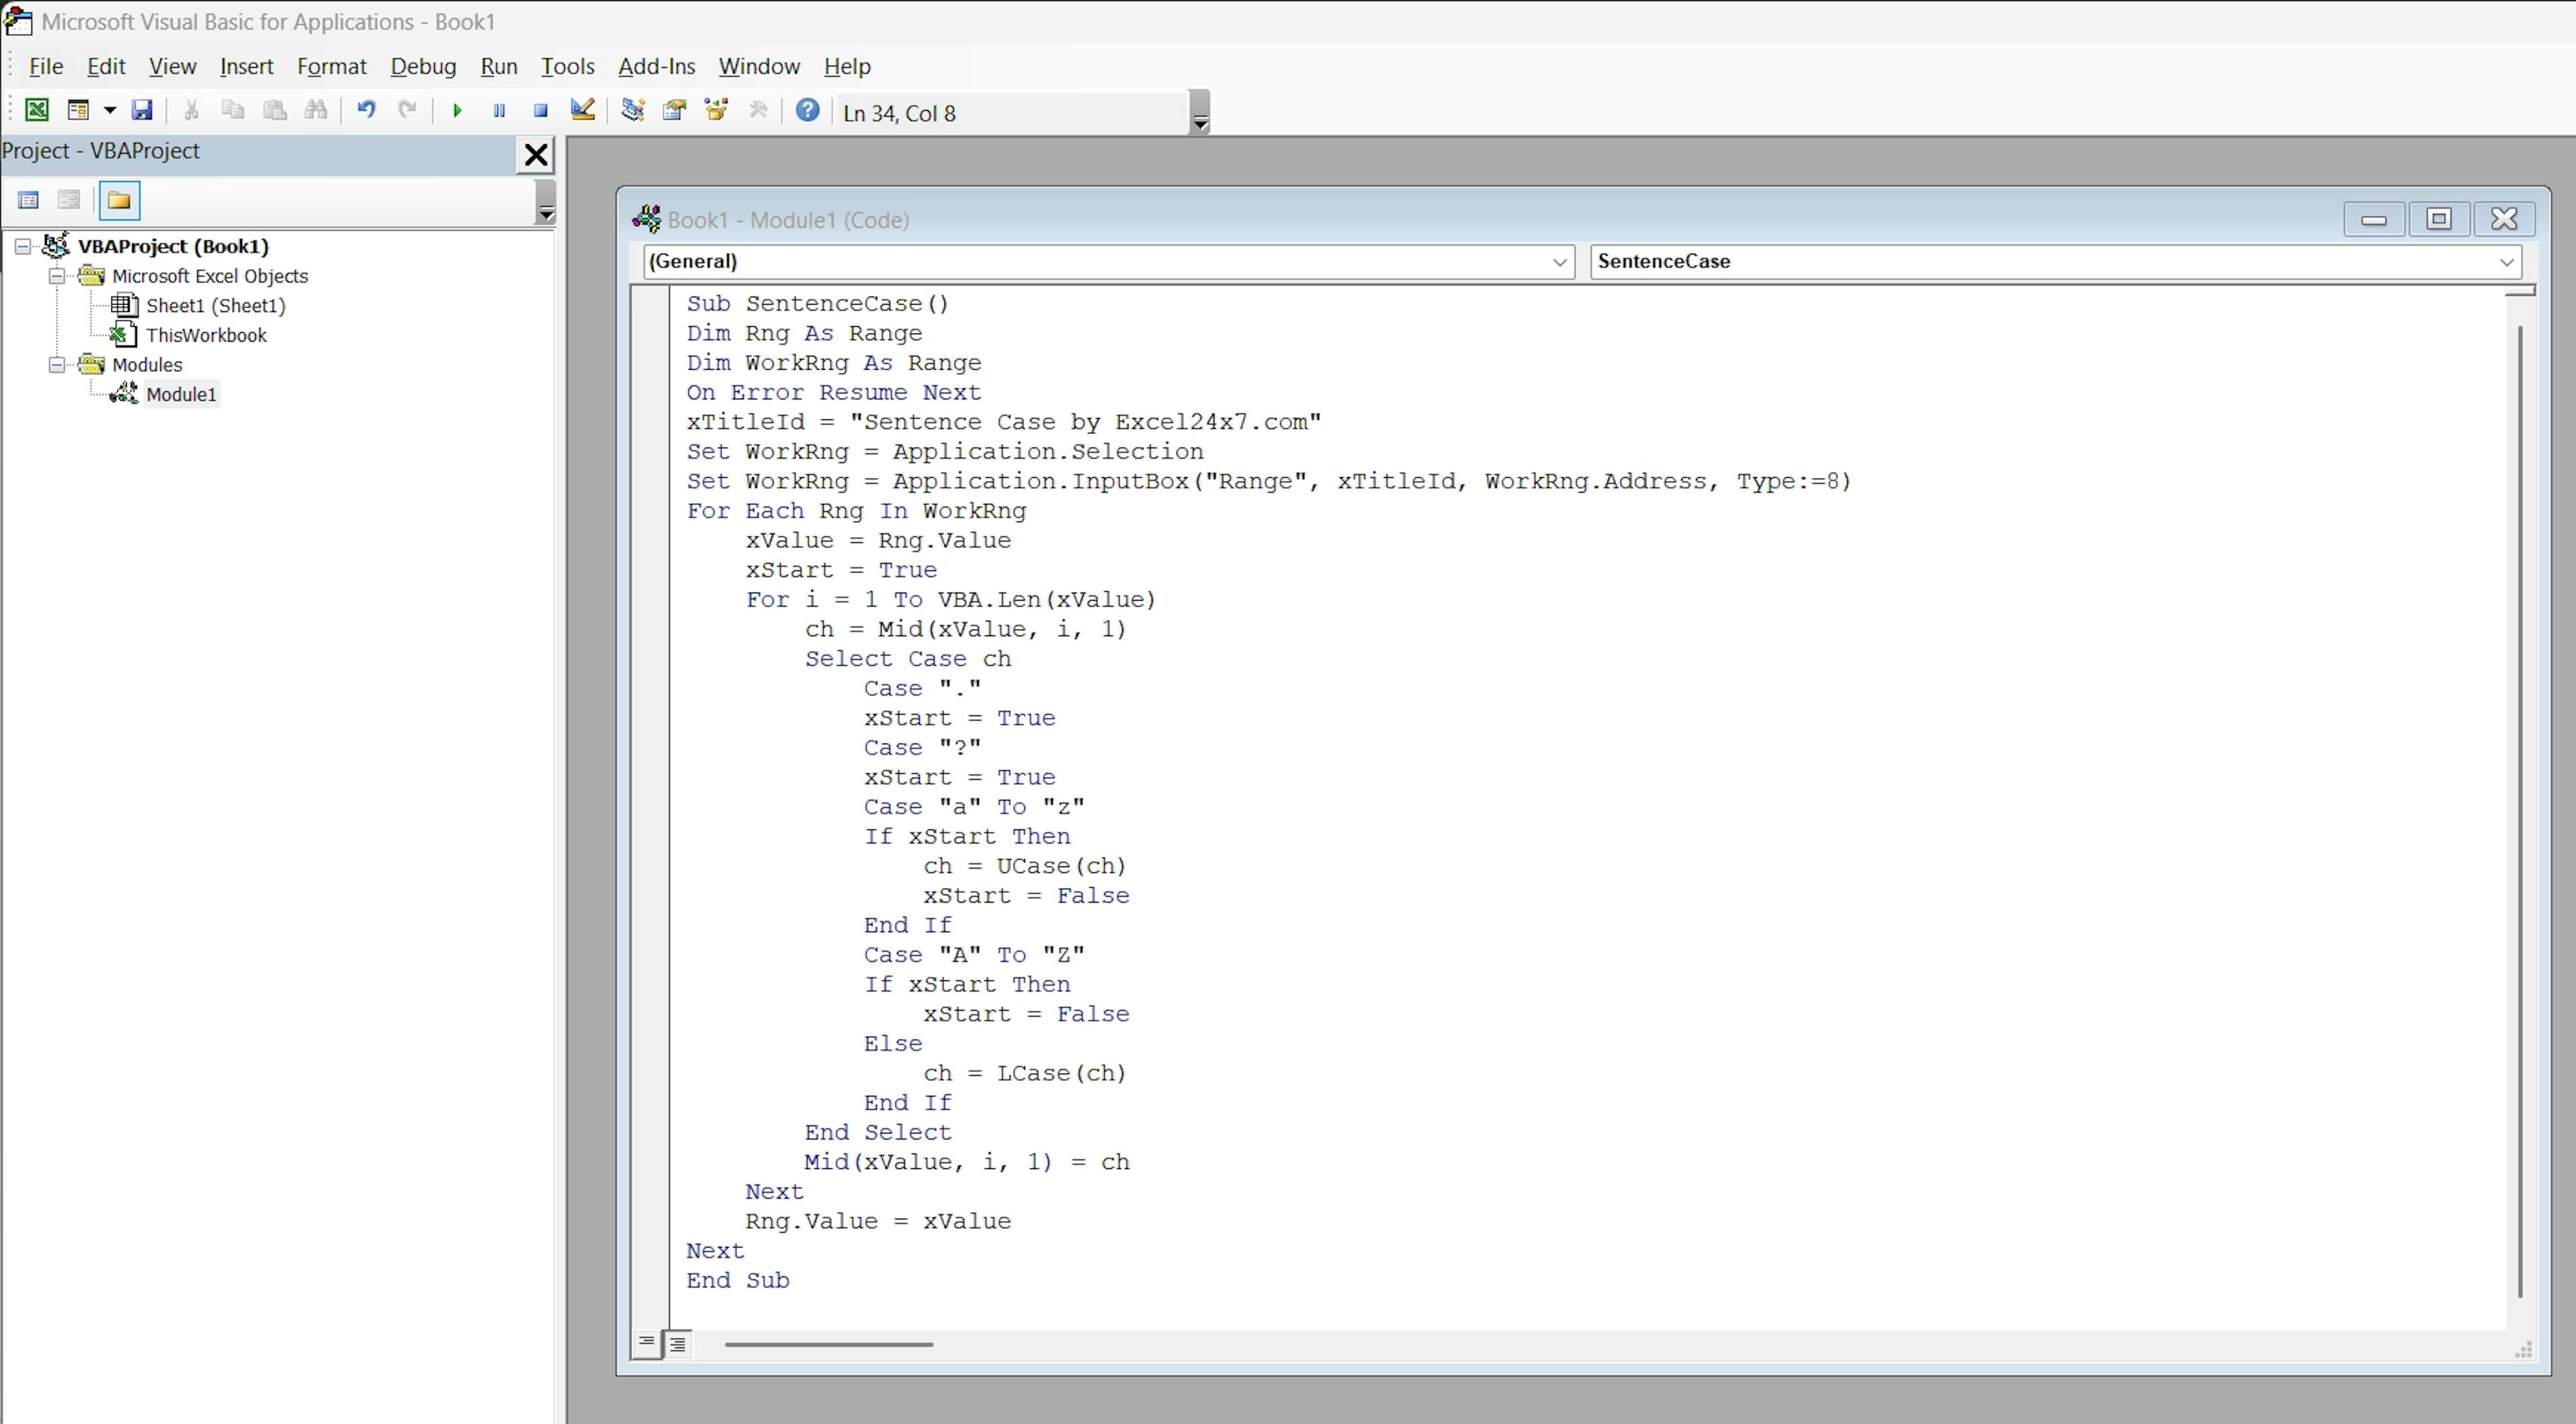
Task: Open the Properties Window toolbar icon
Action: click(674, 110)
